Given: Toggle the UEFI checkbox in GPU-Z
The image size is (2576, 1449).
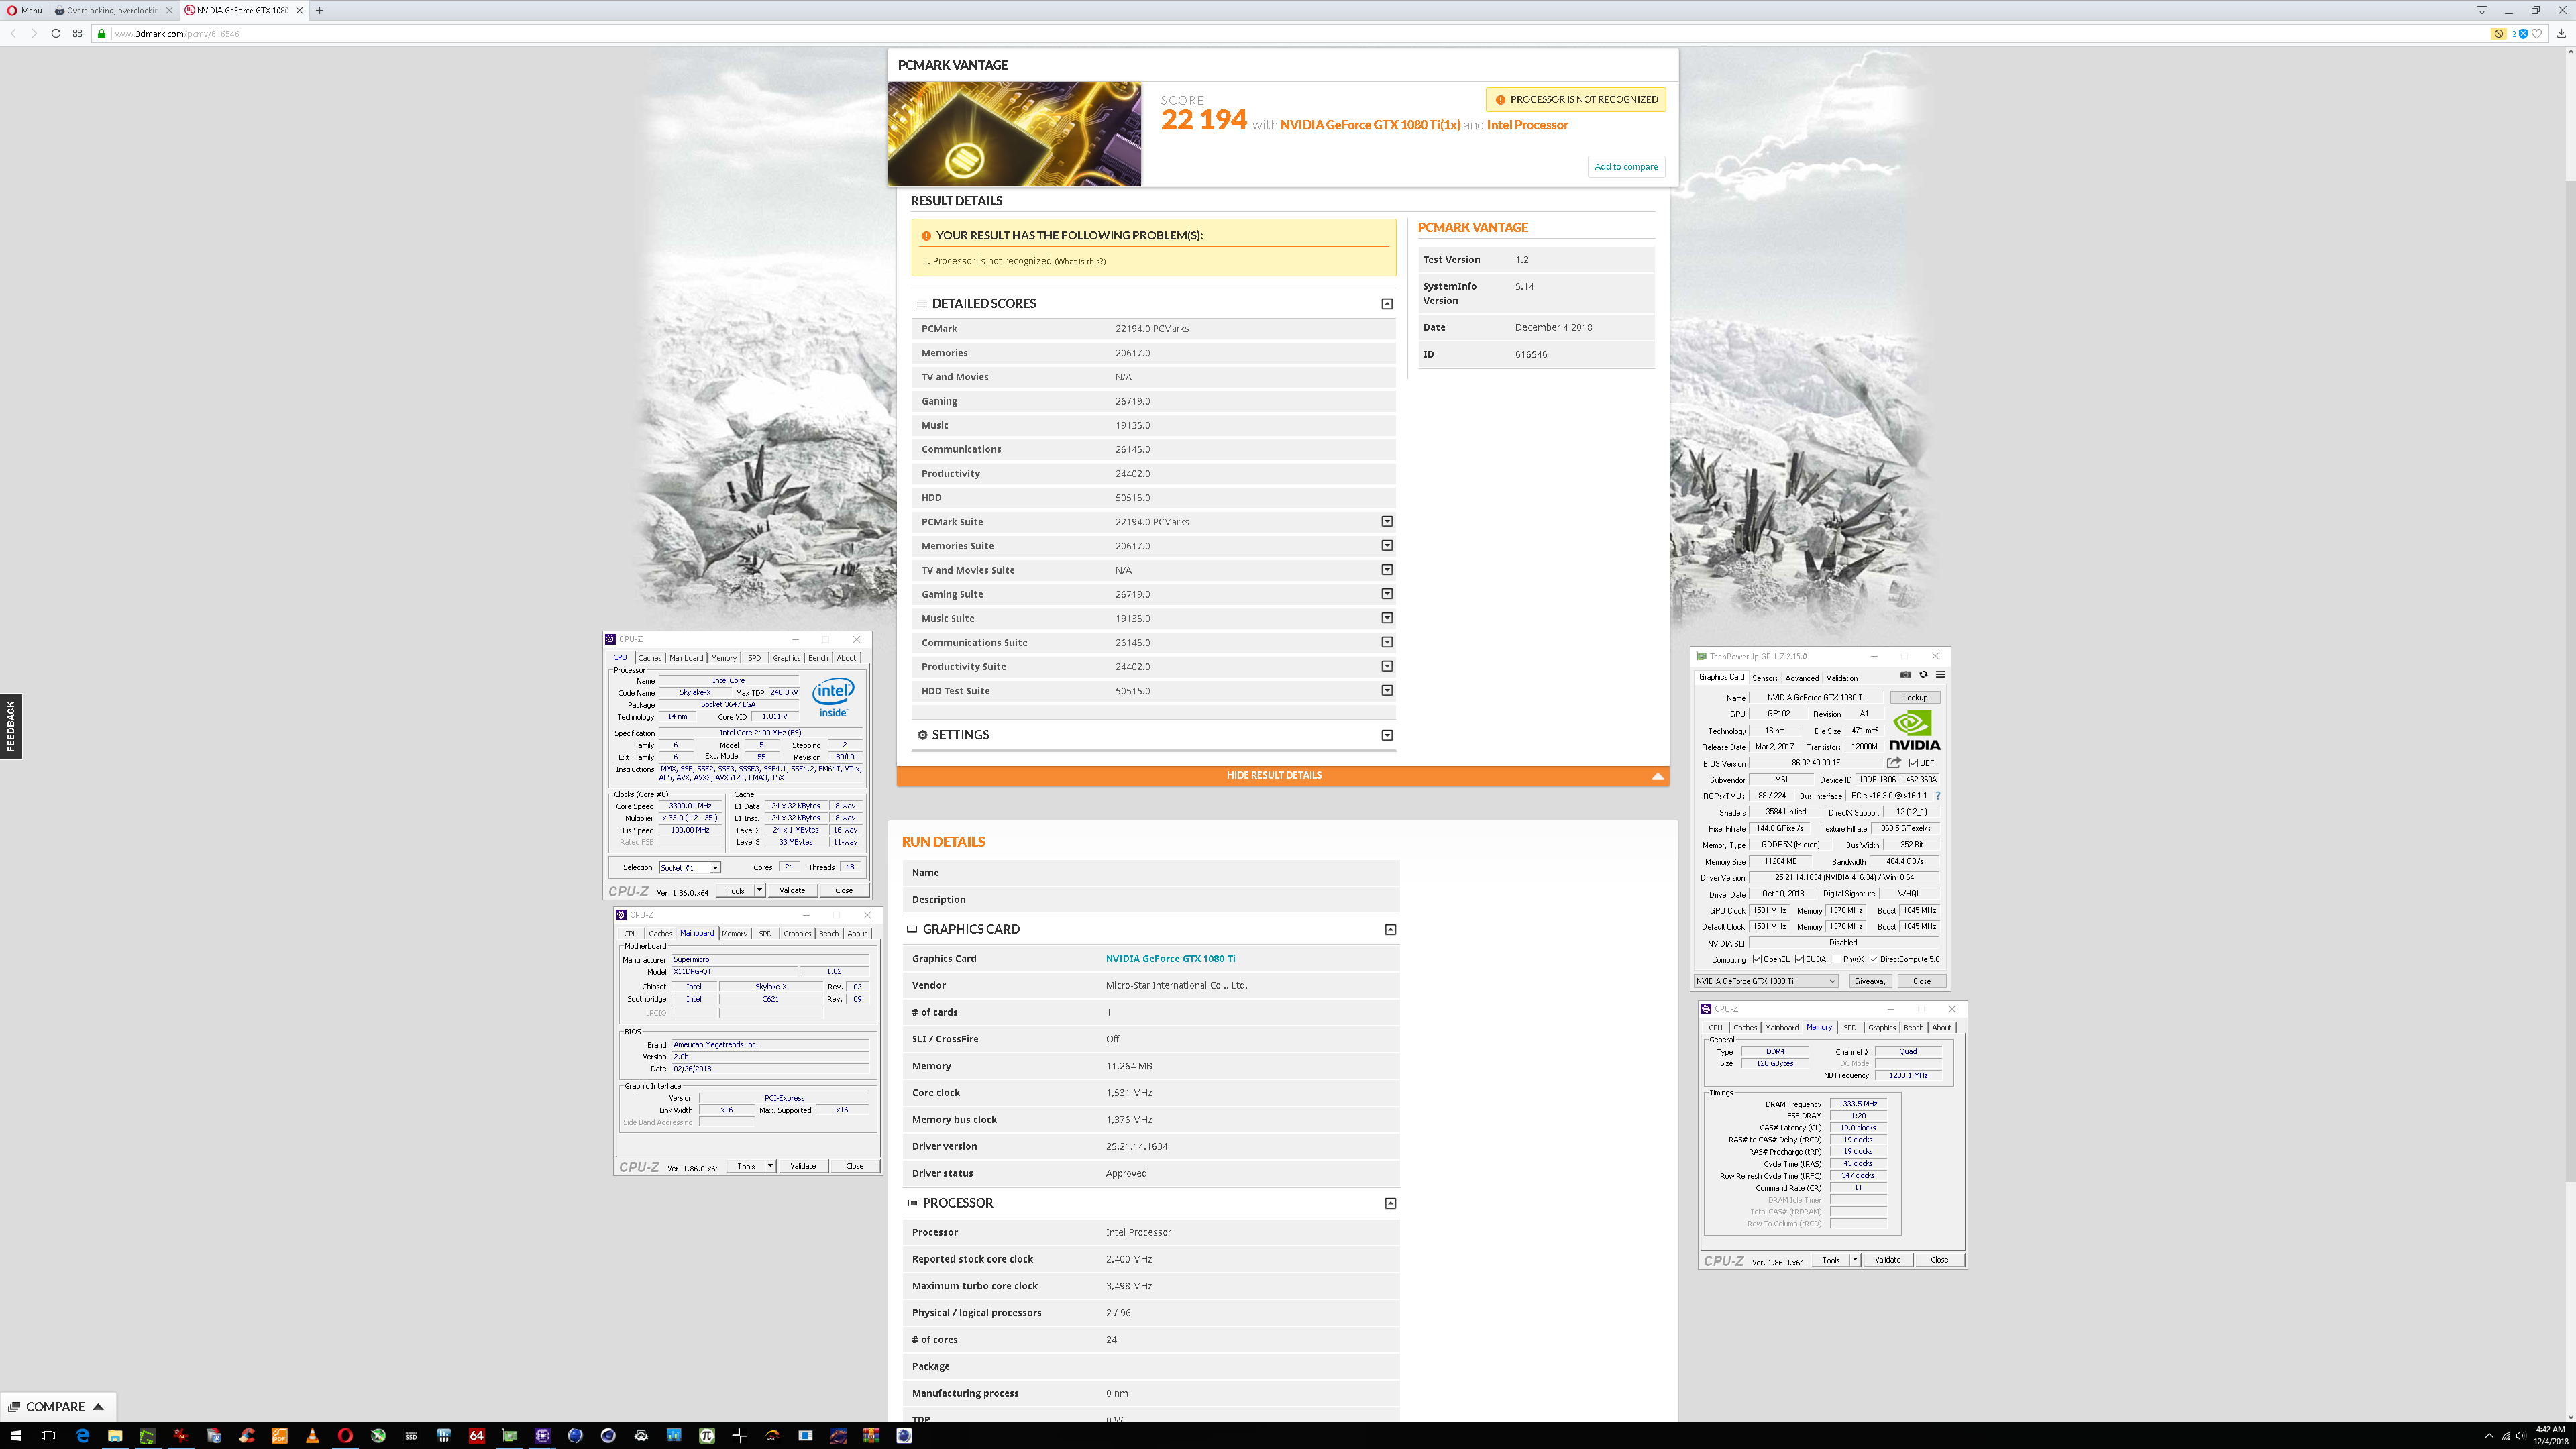Looking at the screenshot, I should tap(1913, 763).
